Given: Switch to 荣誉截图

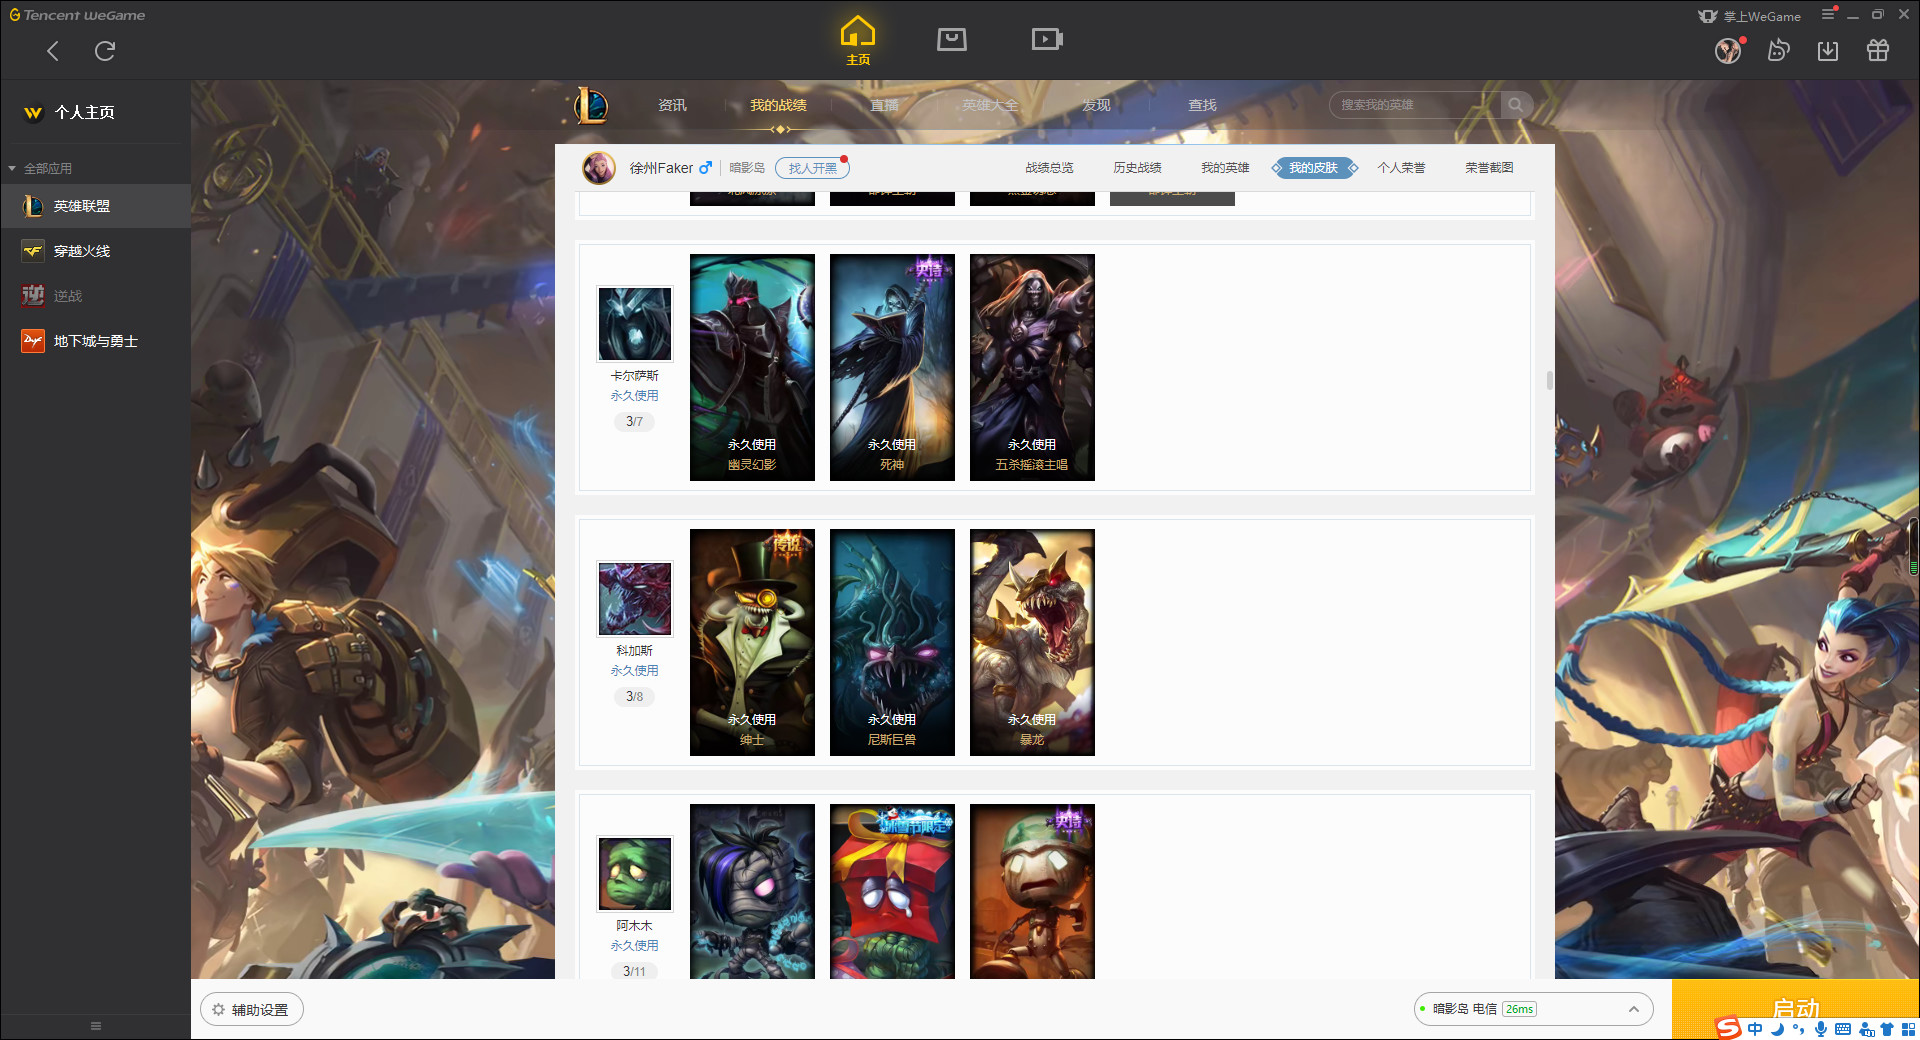Looking at the screenshot, I should [1489, 168].
